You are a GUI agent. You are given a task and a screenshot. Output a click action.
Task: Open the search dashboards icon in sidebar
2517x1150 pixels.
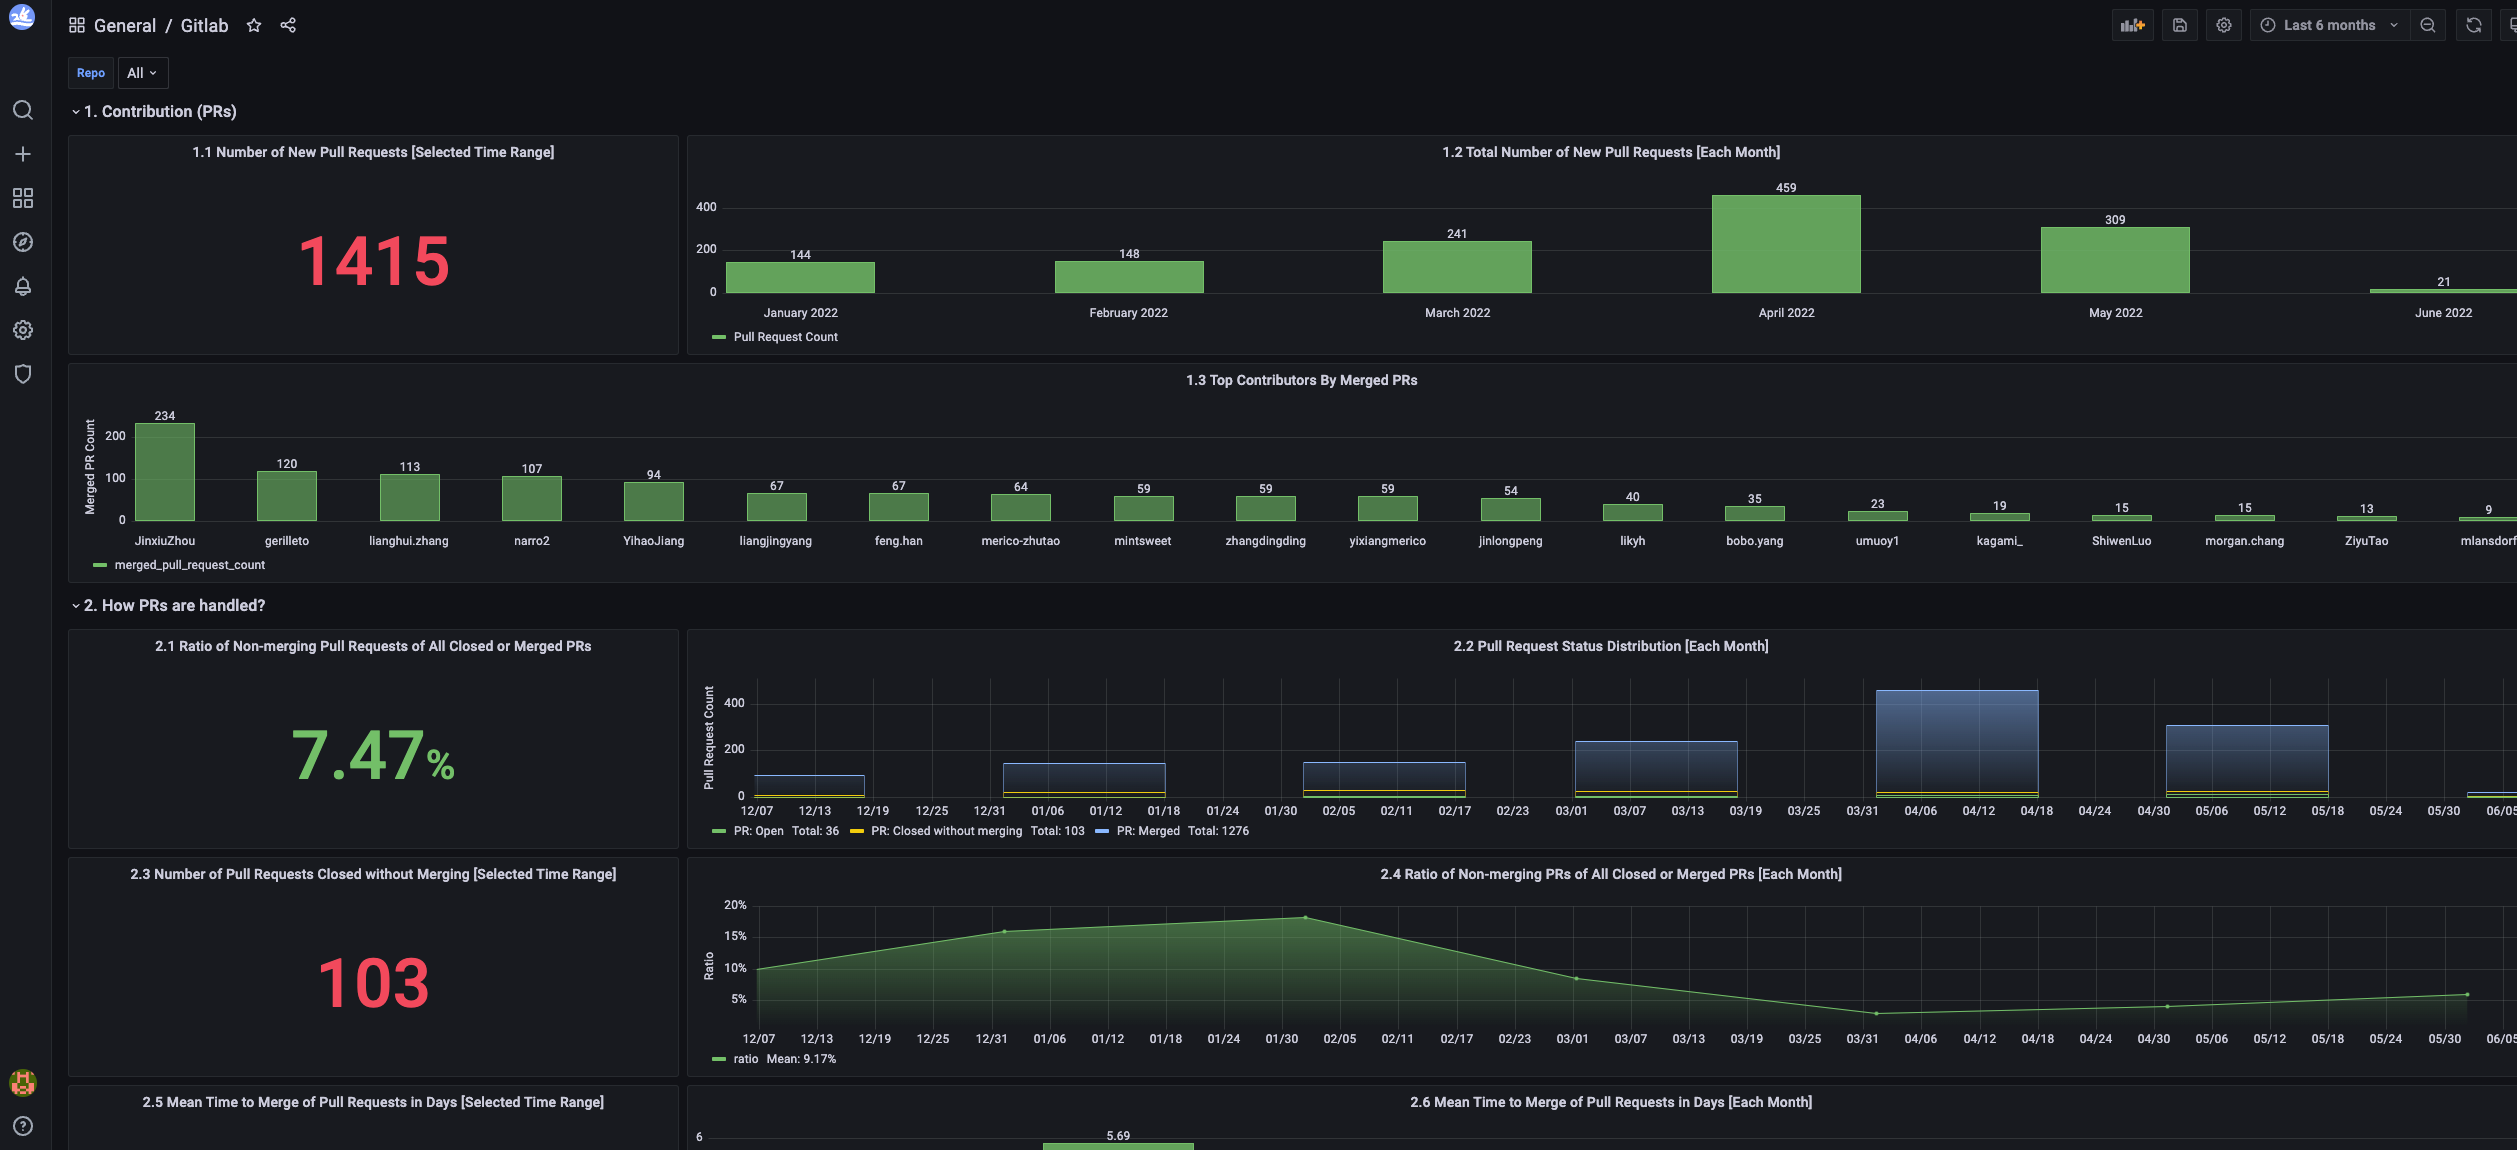[23, 110]
